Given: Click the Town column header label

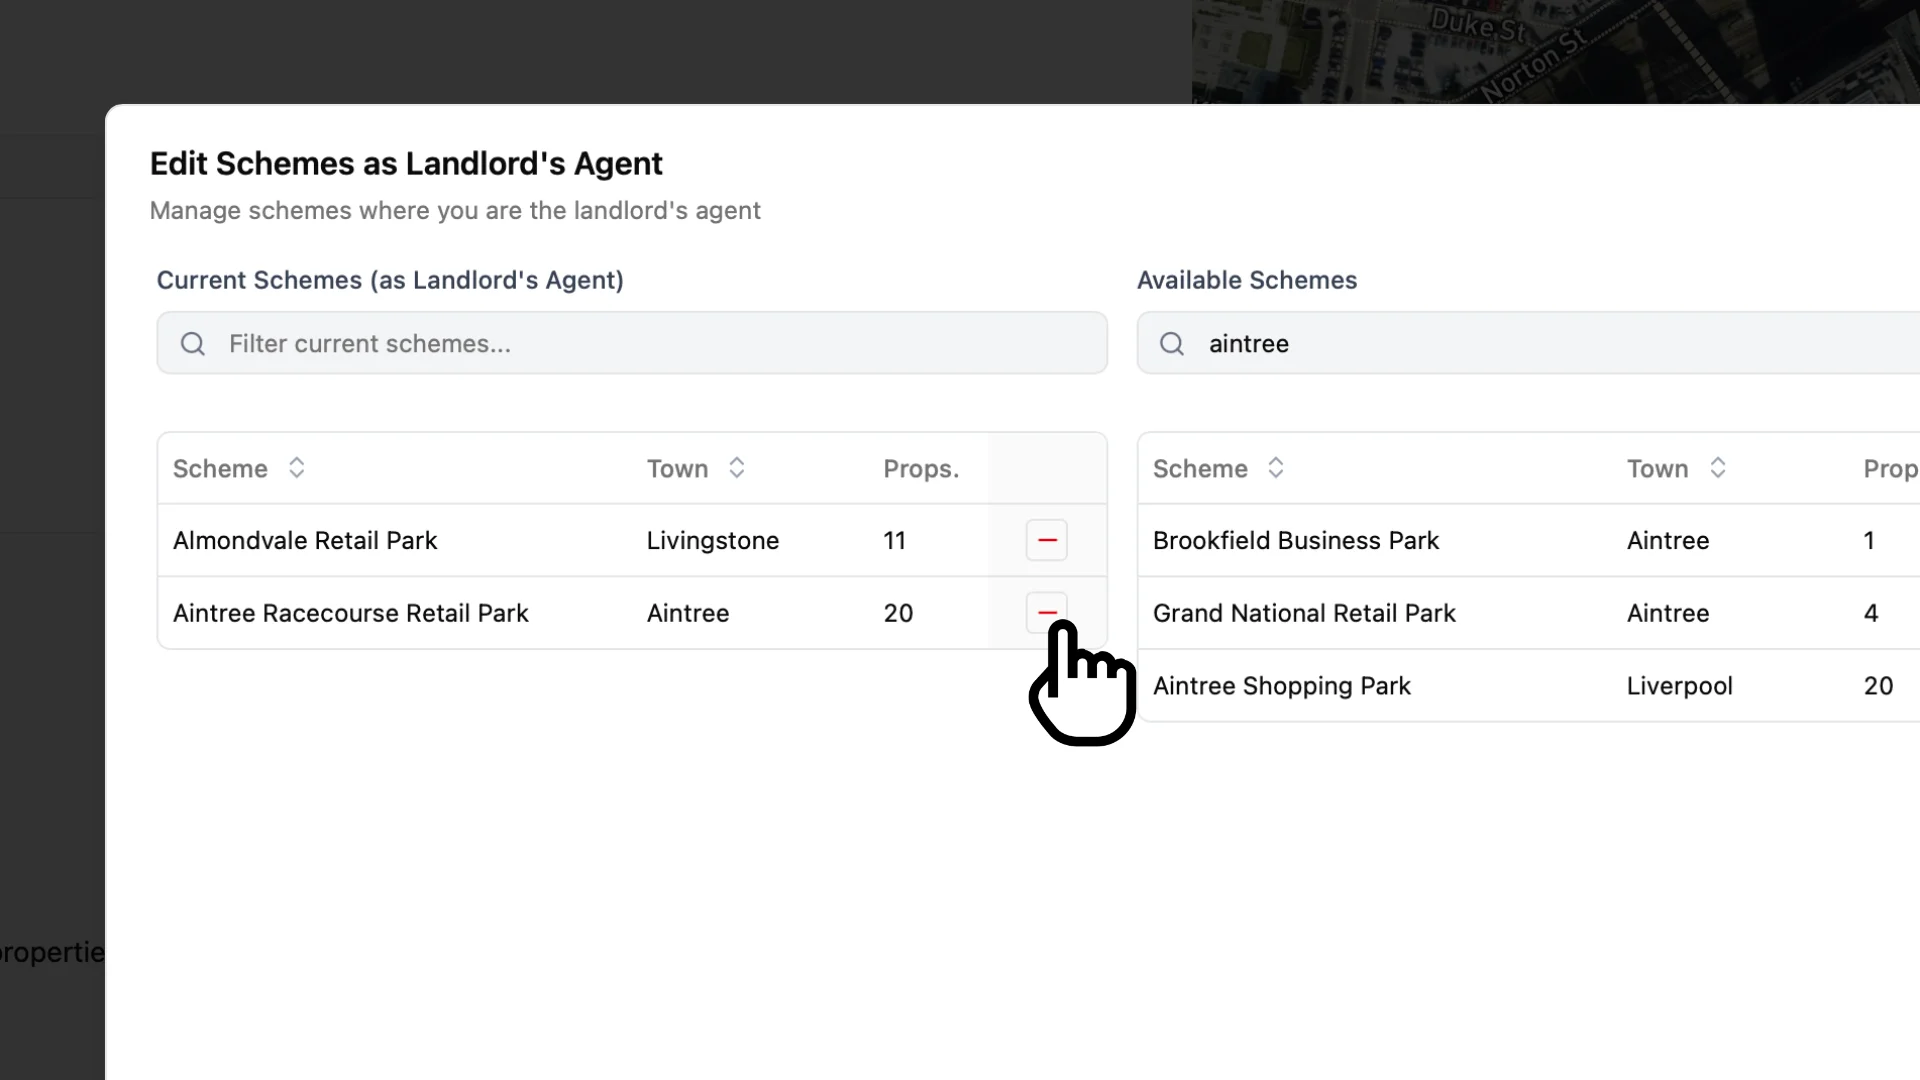Looking at the screenshot, I should (677, 467).
